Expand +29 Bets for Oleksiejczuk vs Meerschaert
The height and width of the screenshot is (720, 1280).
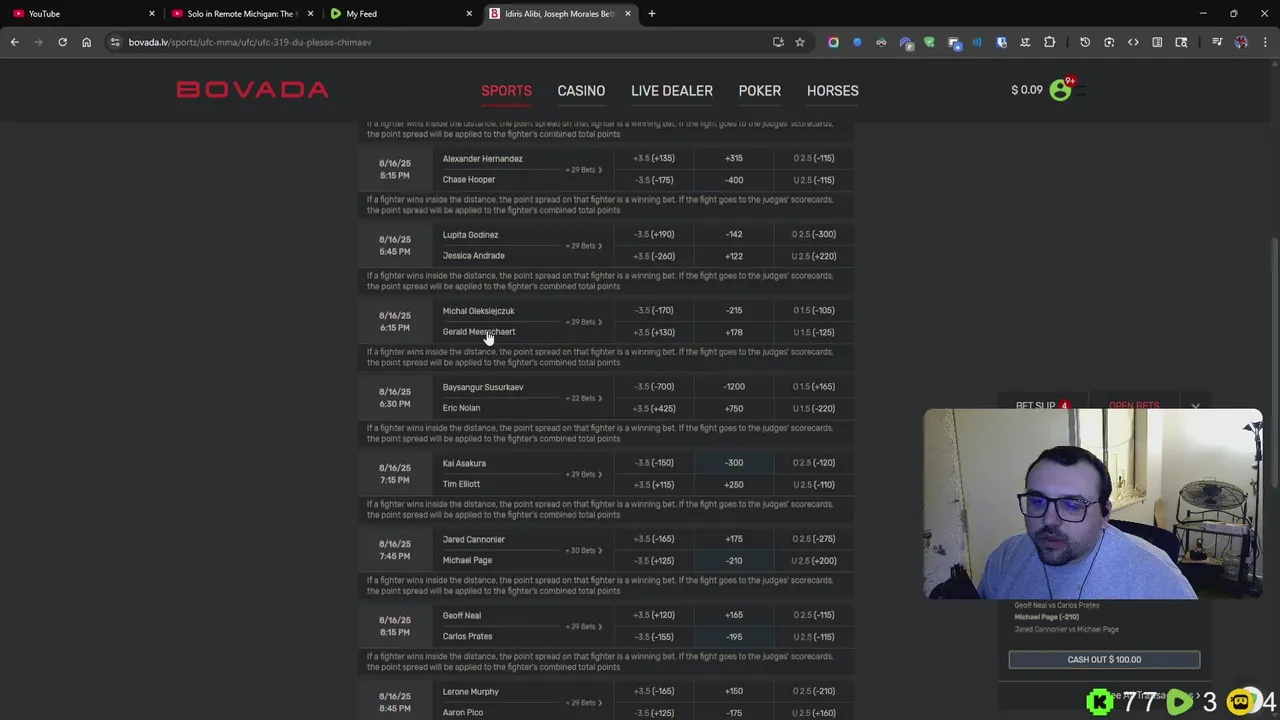[584, 322]
